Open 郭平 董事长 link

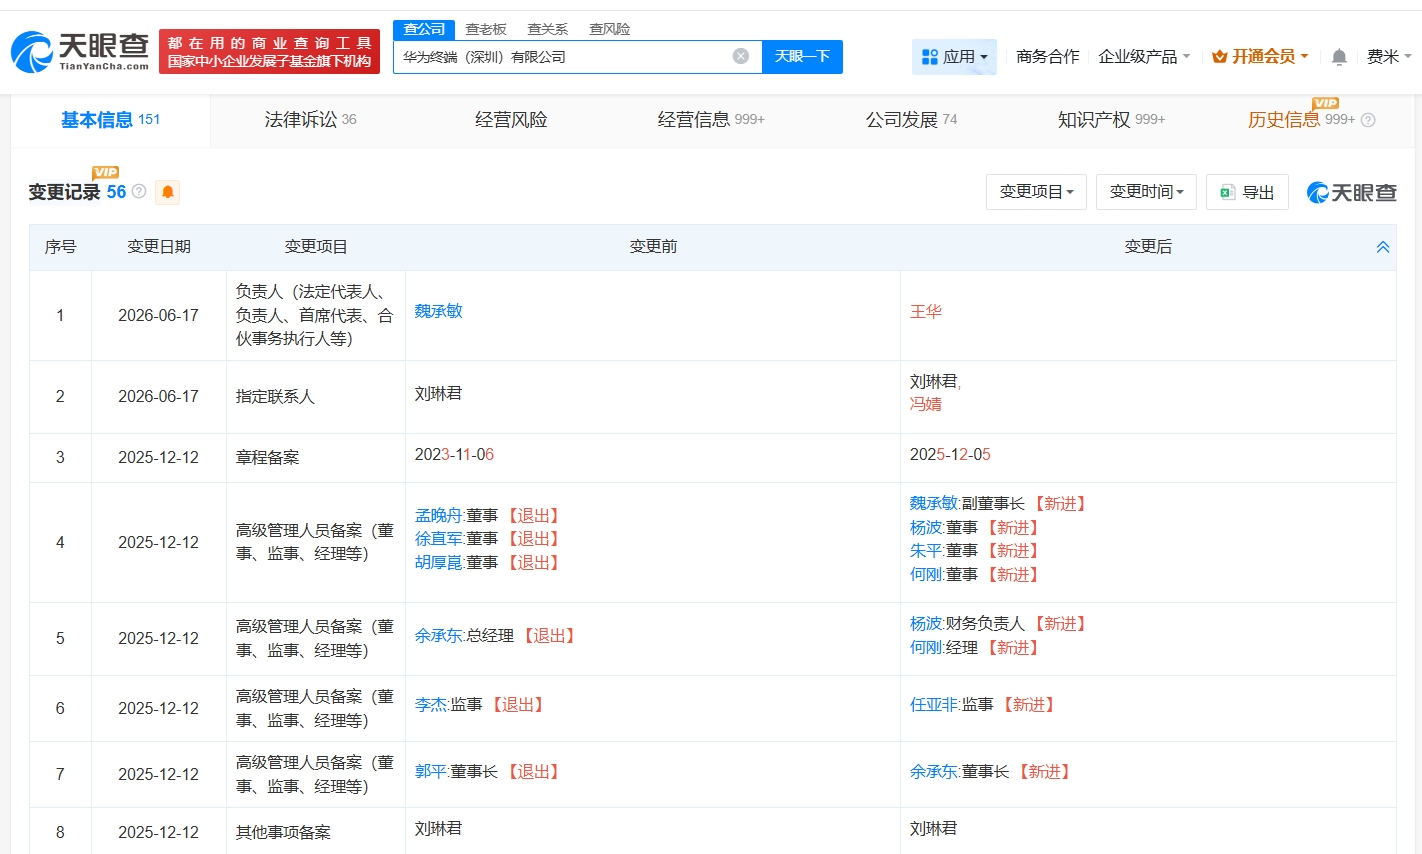[x=431, y=772]
